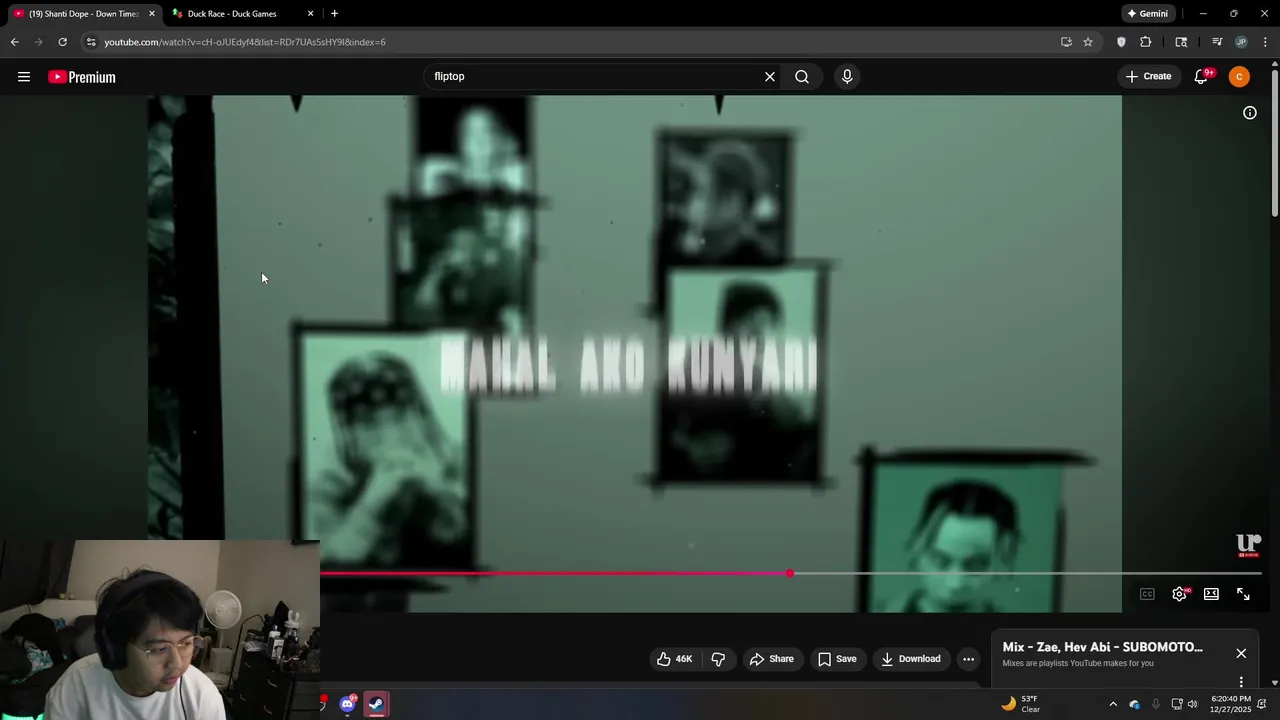
Task: Clear the fliptop search text
Action: coord(770,77)
